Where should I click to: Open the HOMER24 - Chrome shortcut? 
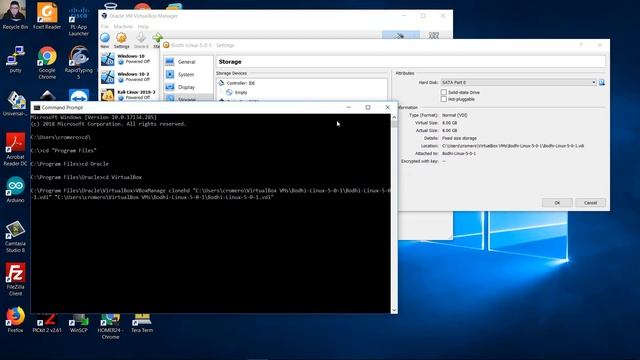point(110,326)
